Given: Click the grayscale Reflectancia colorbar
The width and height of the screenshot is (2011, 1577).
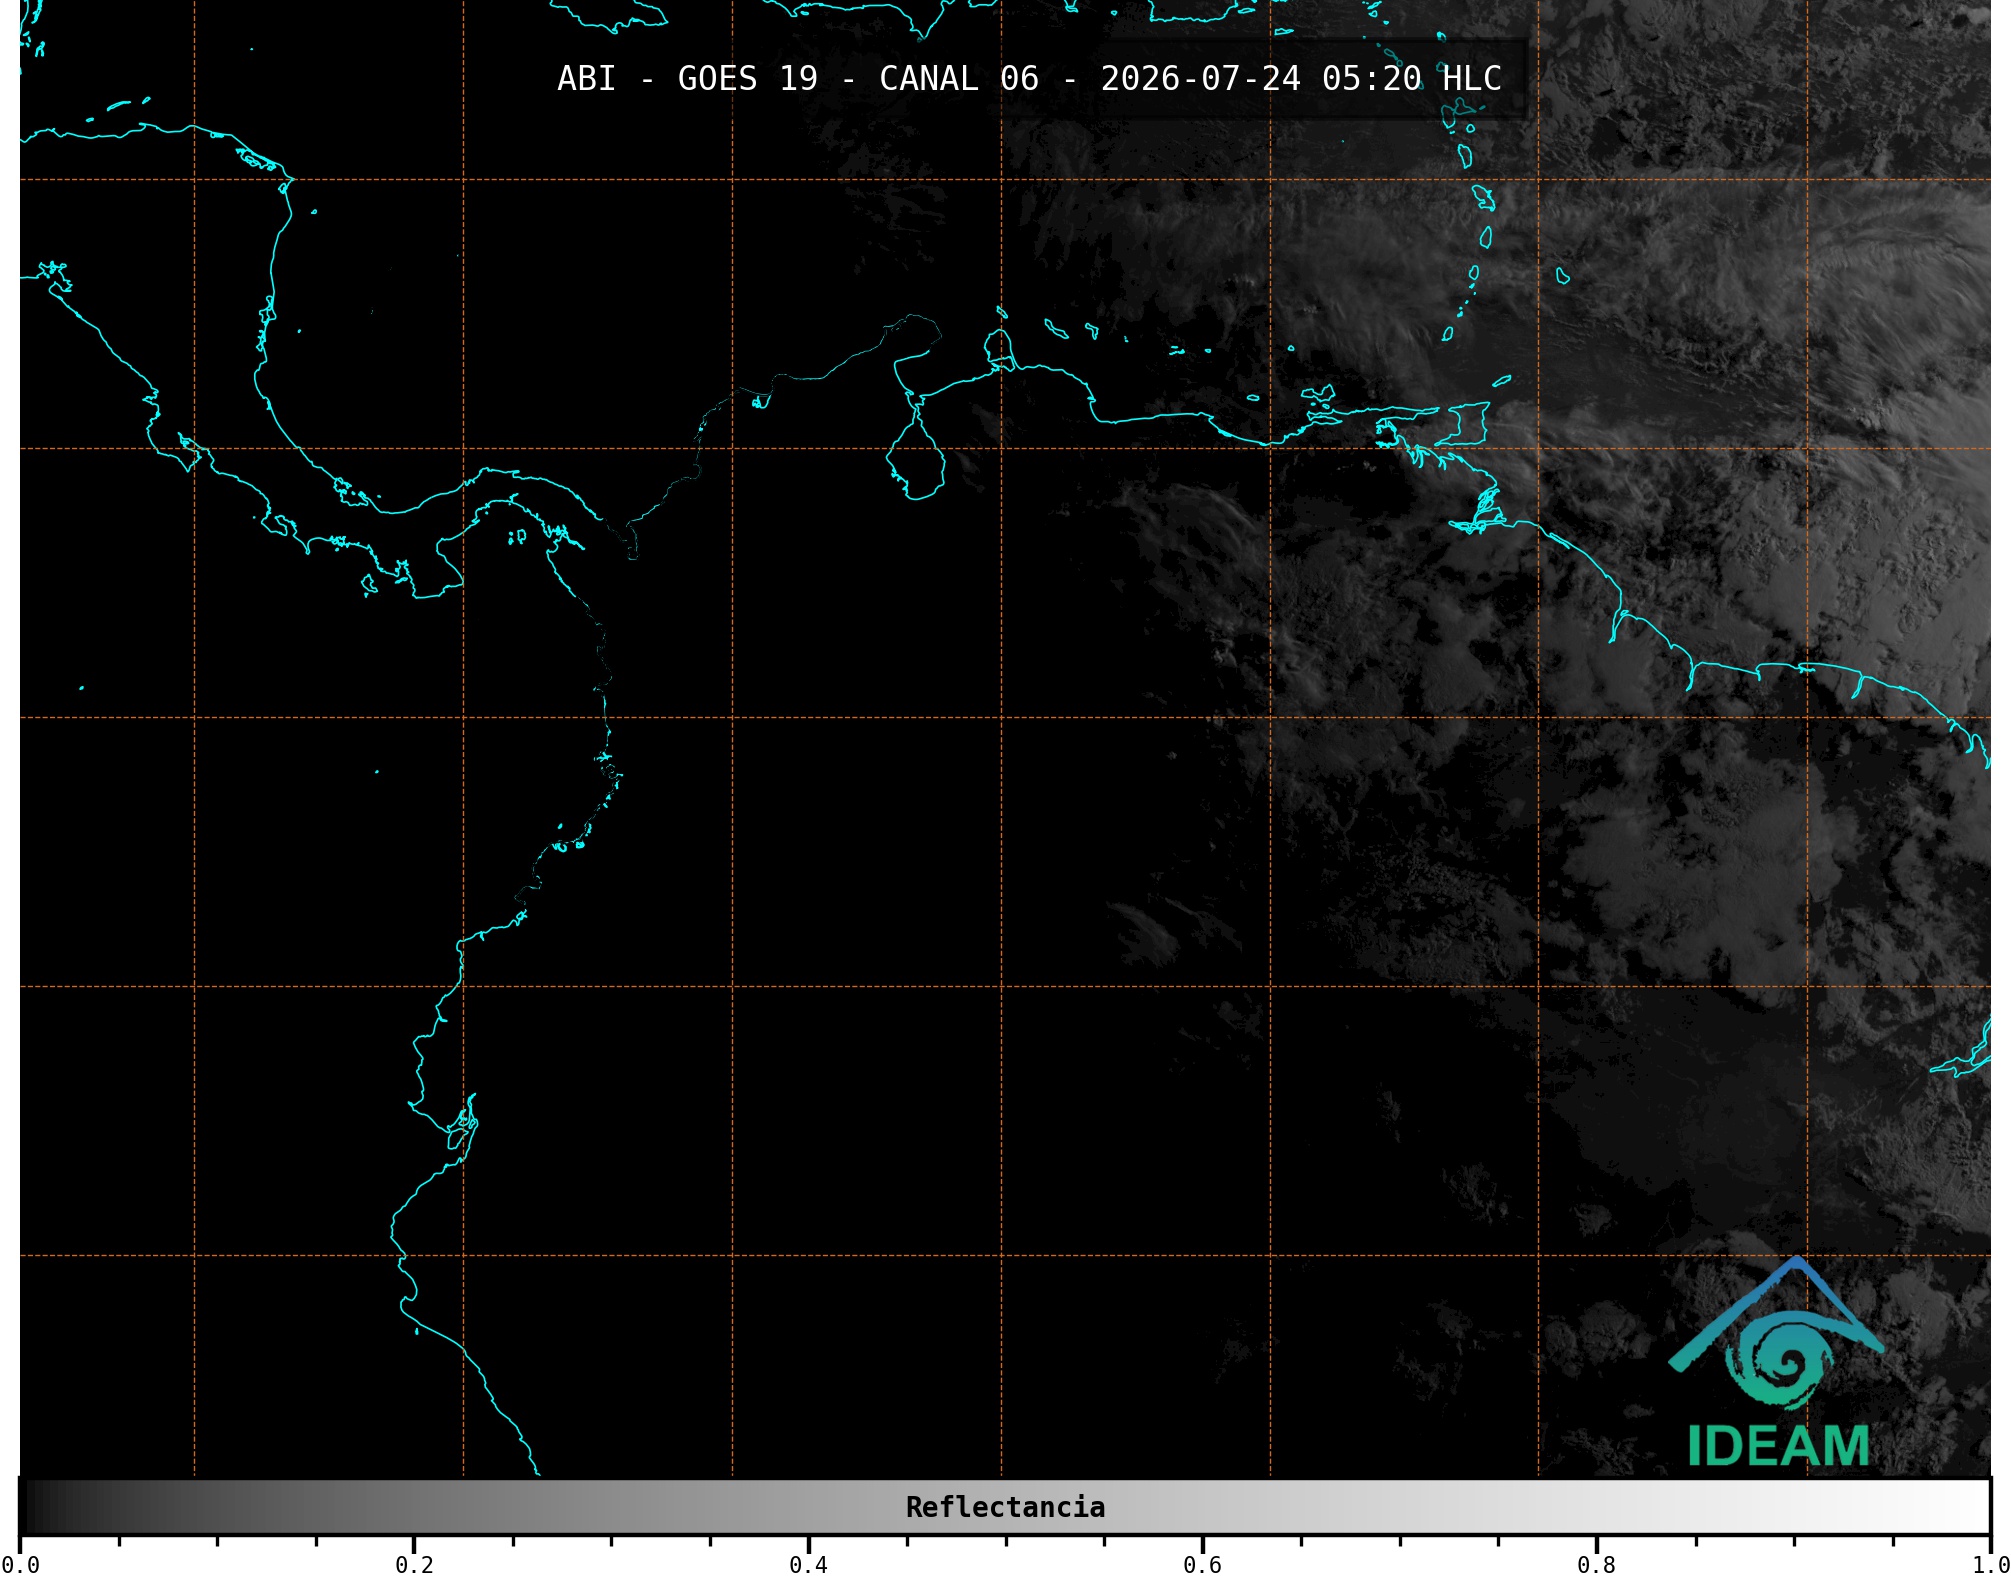Looking at the screenshot, I should click(x=1005, y=1506).
